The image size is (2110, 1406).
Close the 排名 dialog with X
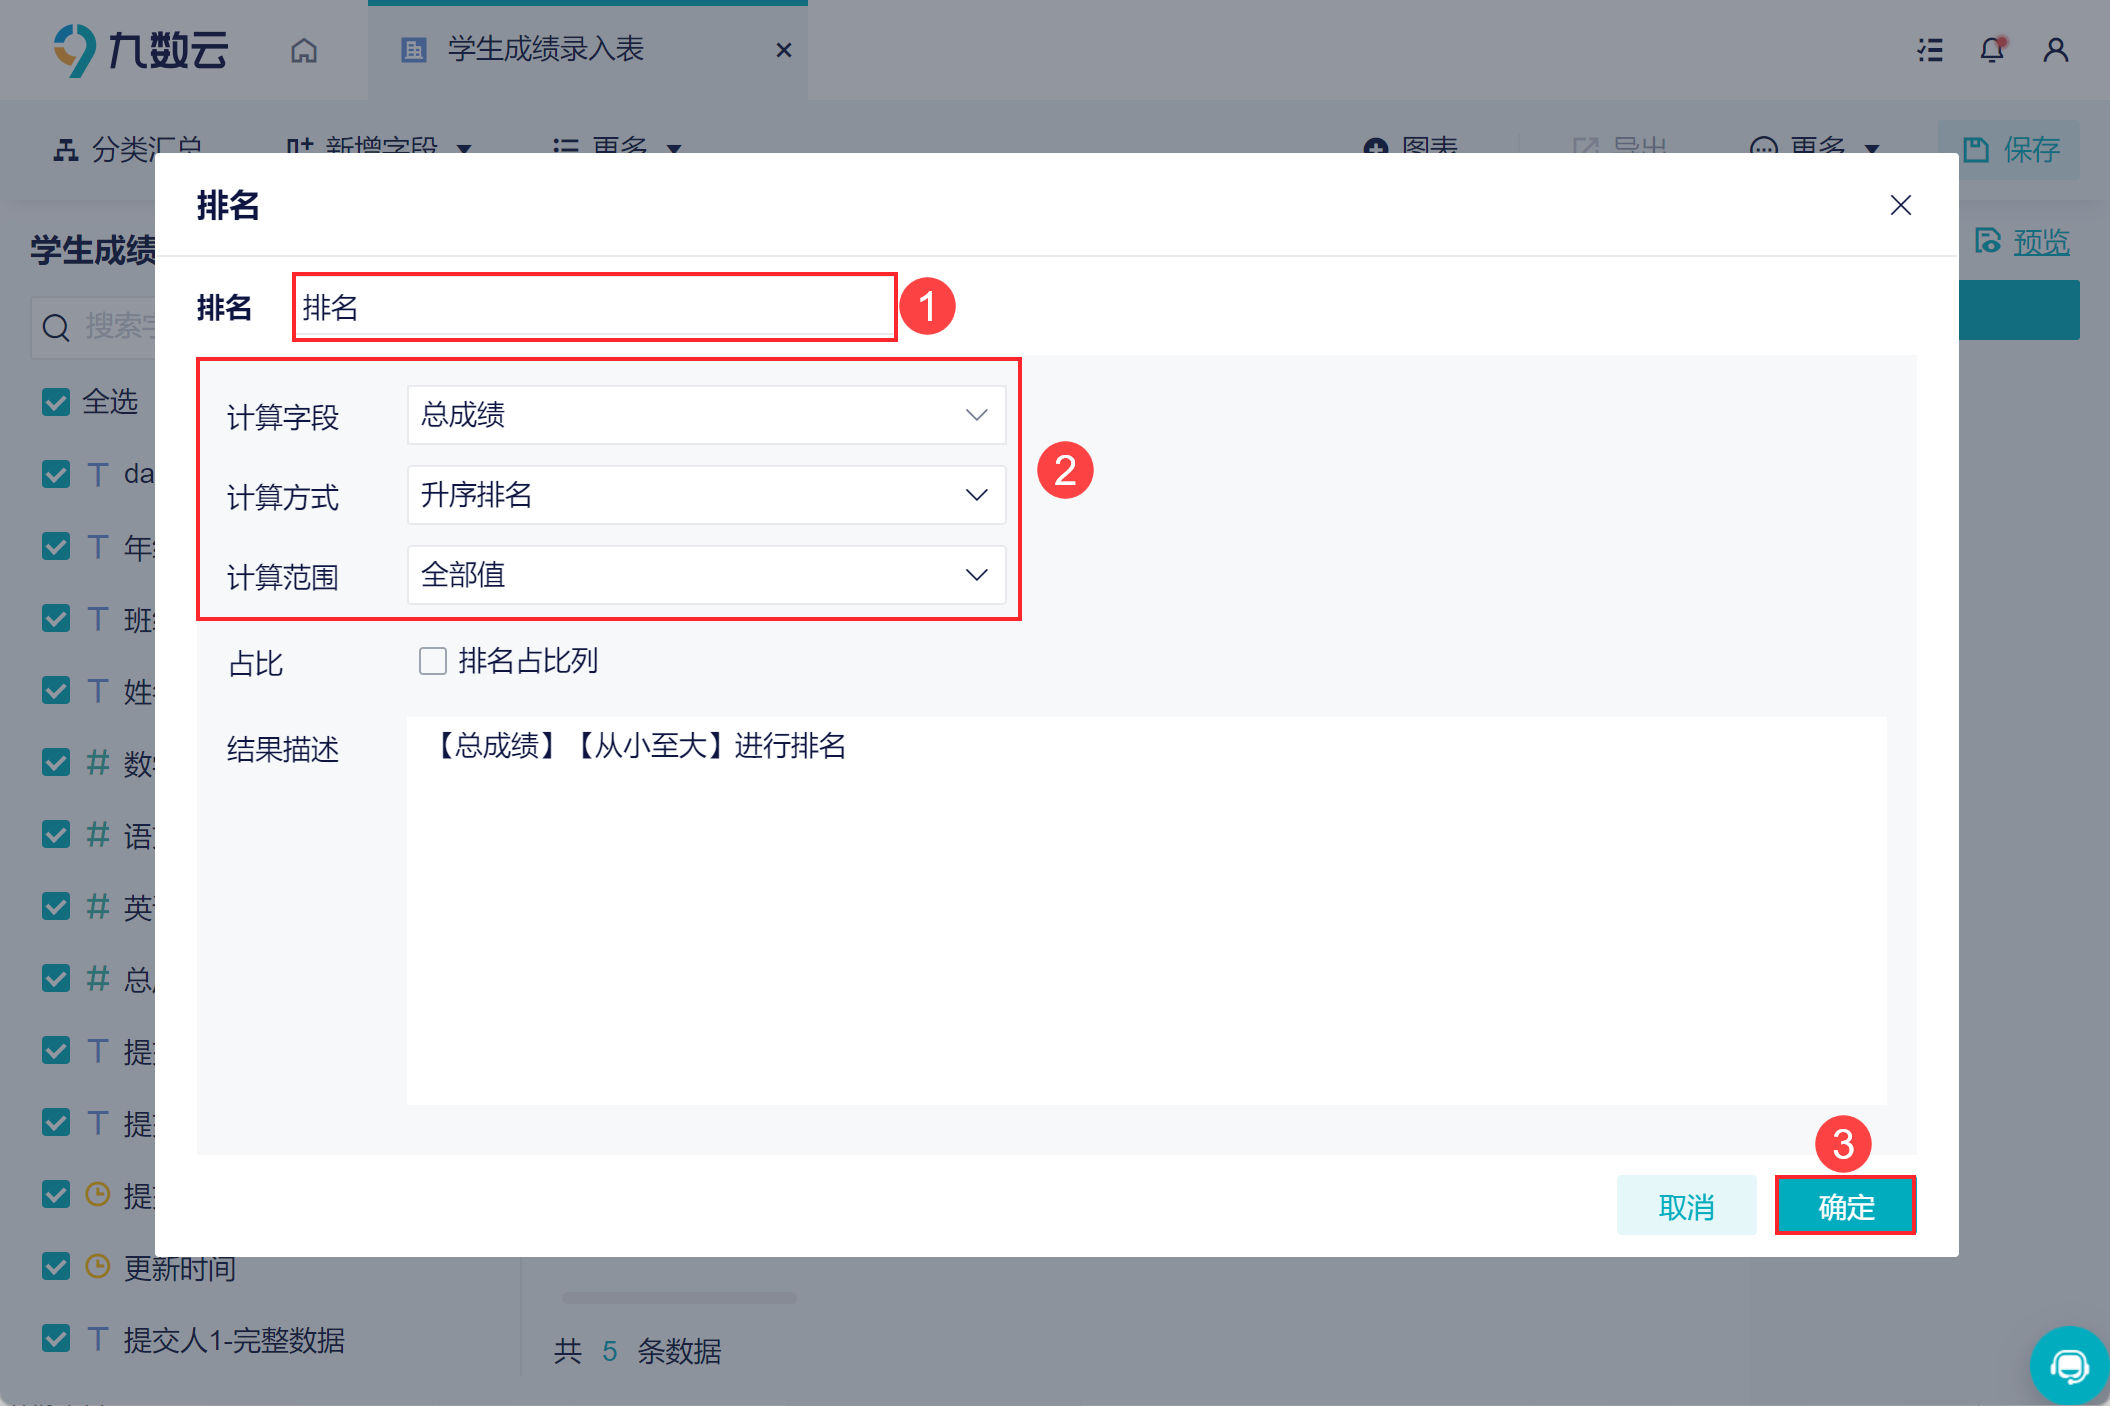click(x=1900, y=205)
